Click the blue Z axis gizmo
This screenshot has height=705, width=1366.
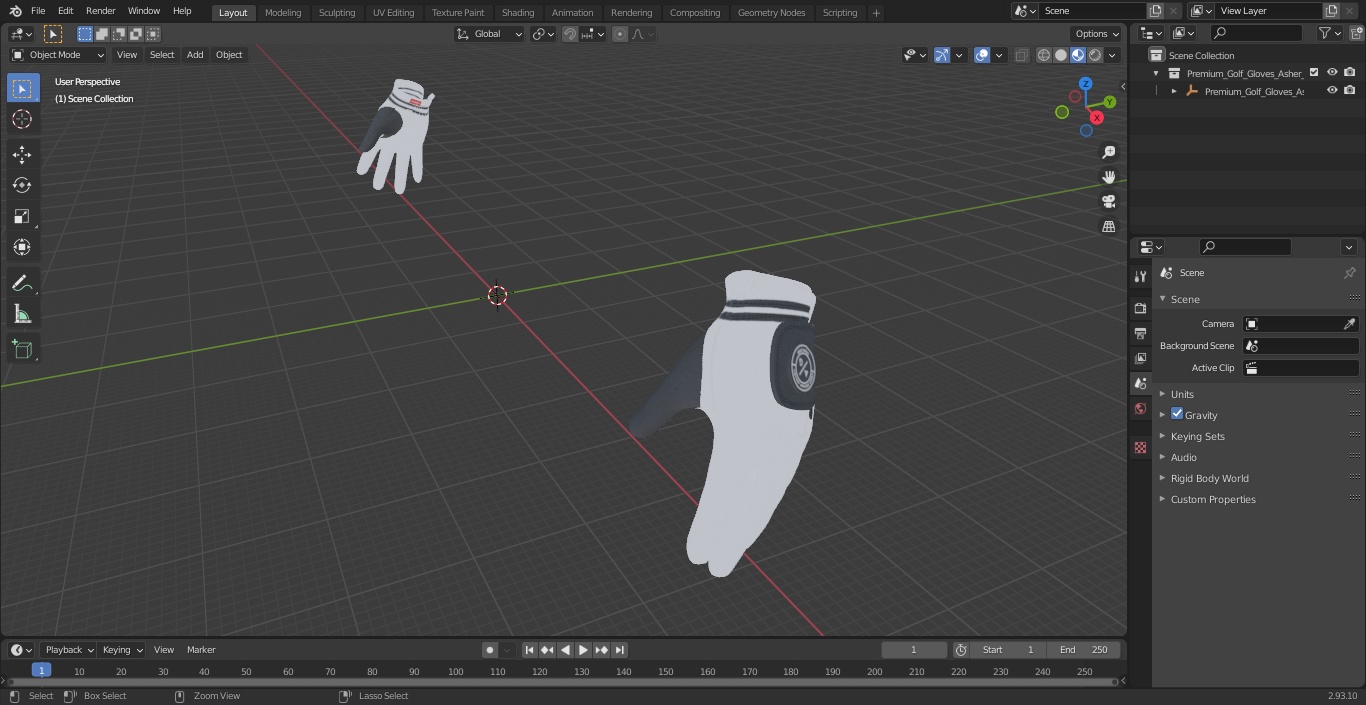tap(1085, 84)
